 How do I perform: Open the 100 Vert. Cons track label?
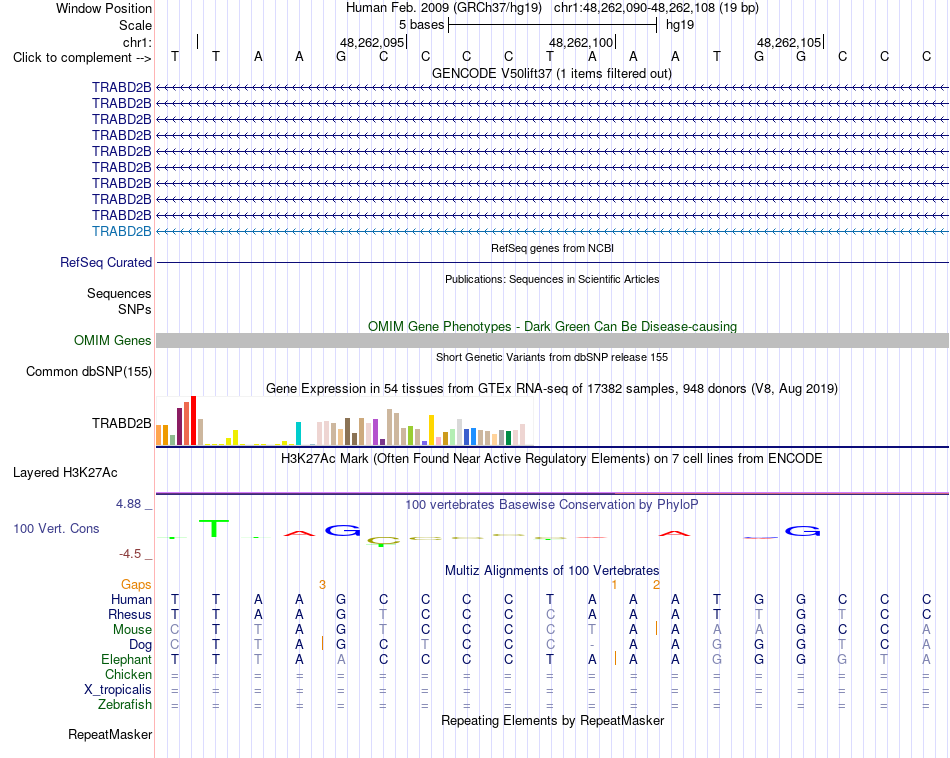(x=56, y=528)
